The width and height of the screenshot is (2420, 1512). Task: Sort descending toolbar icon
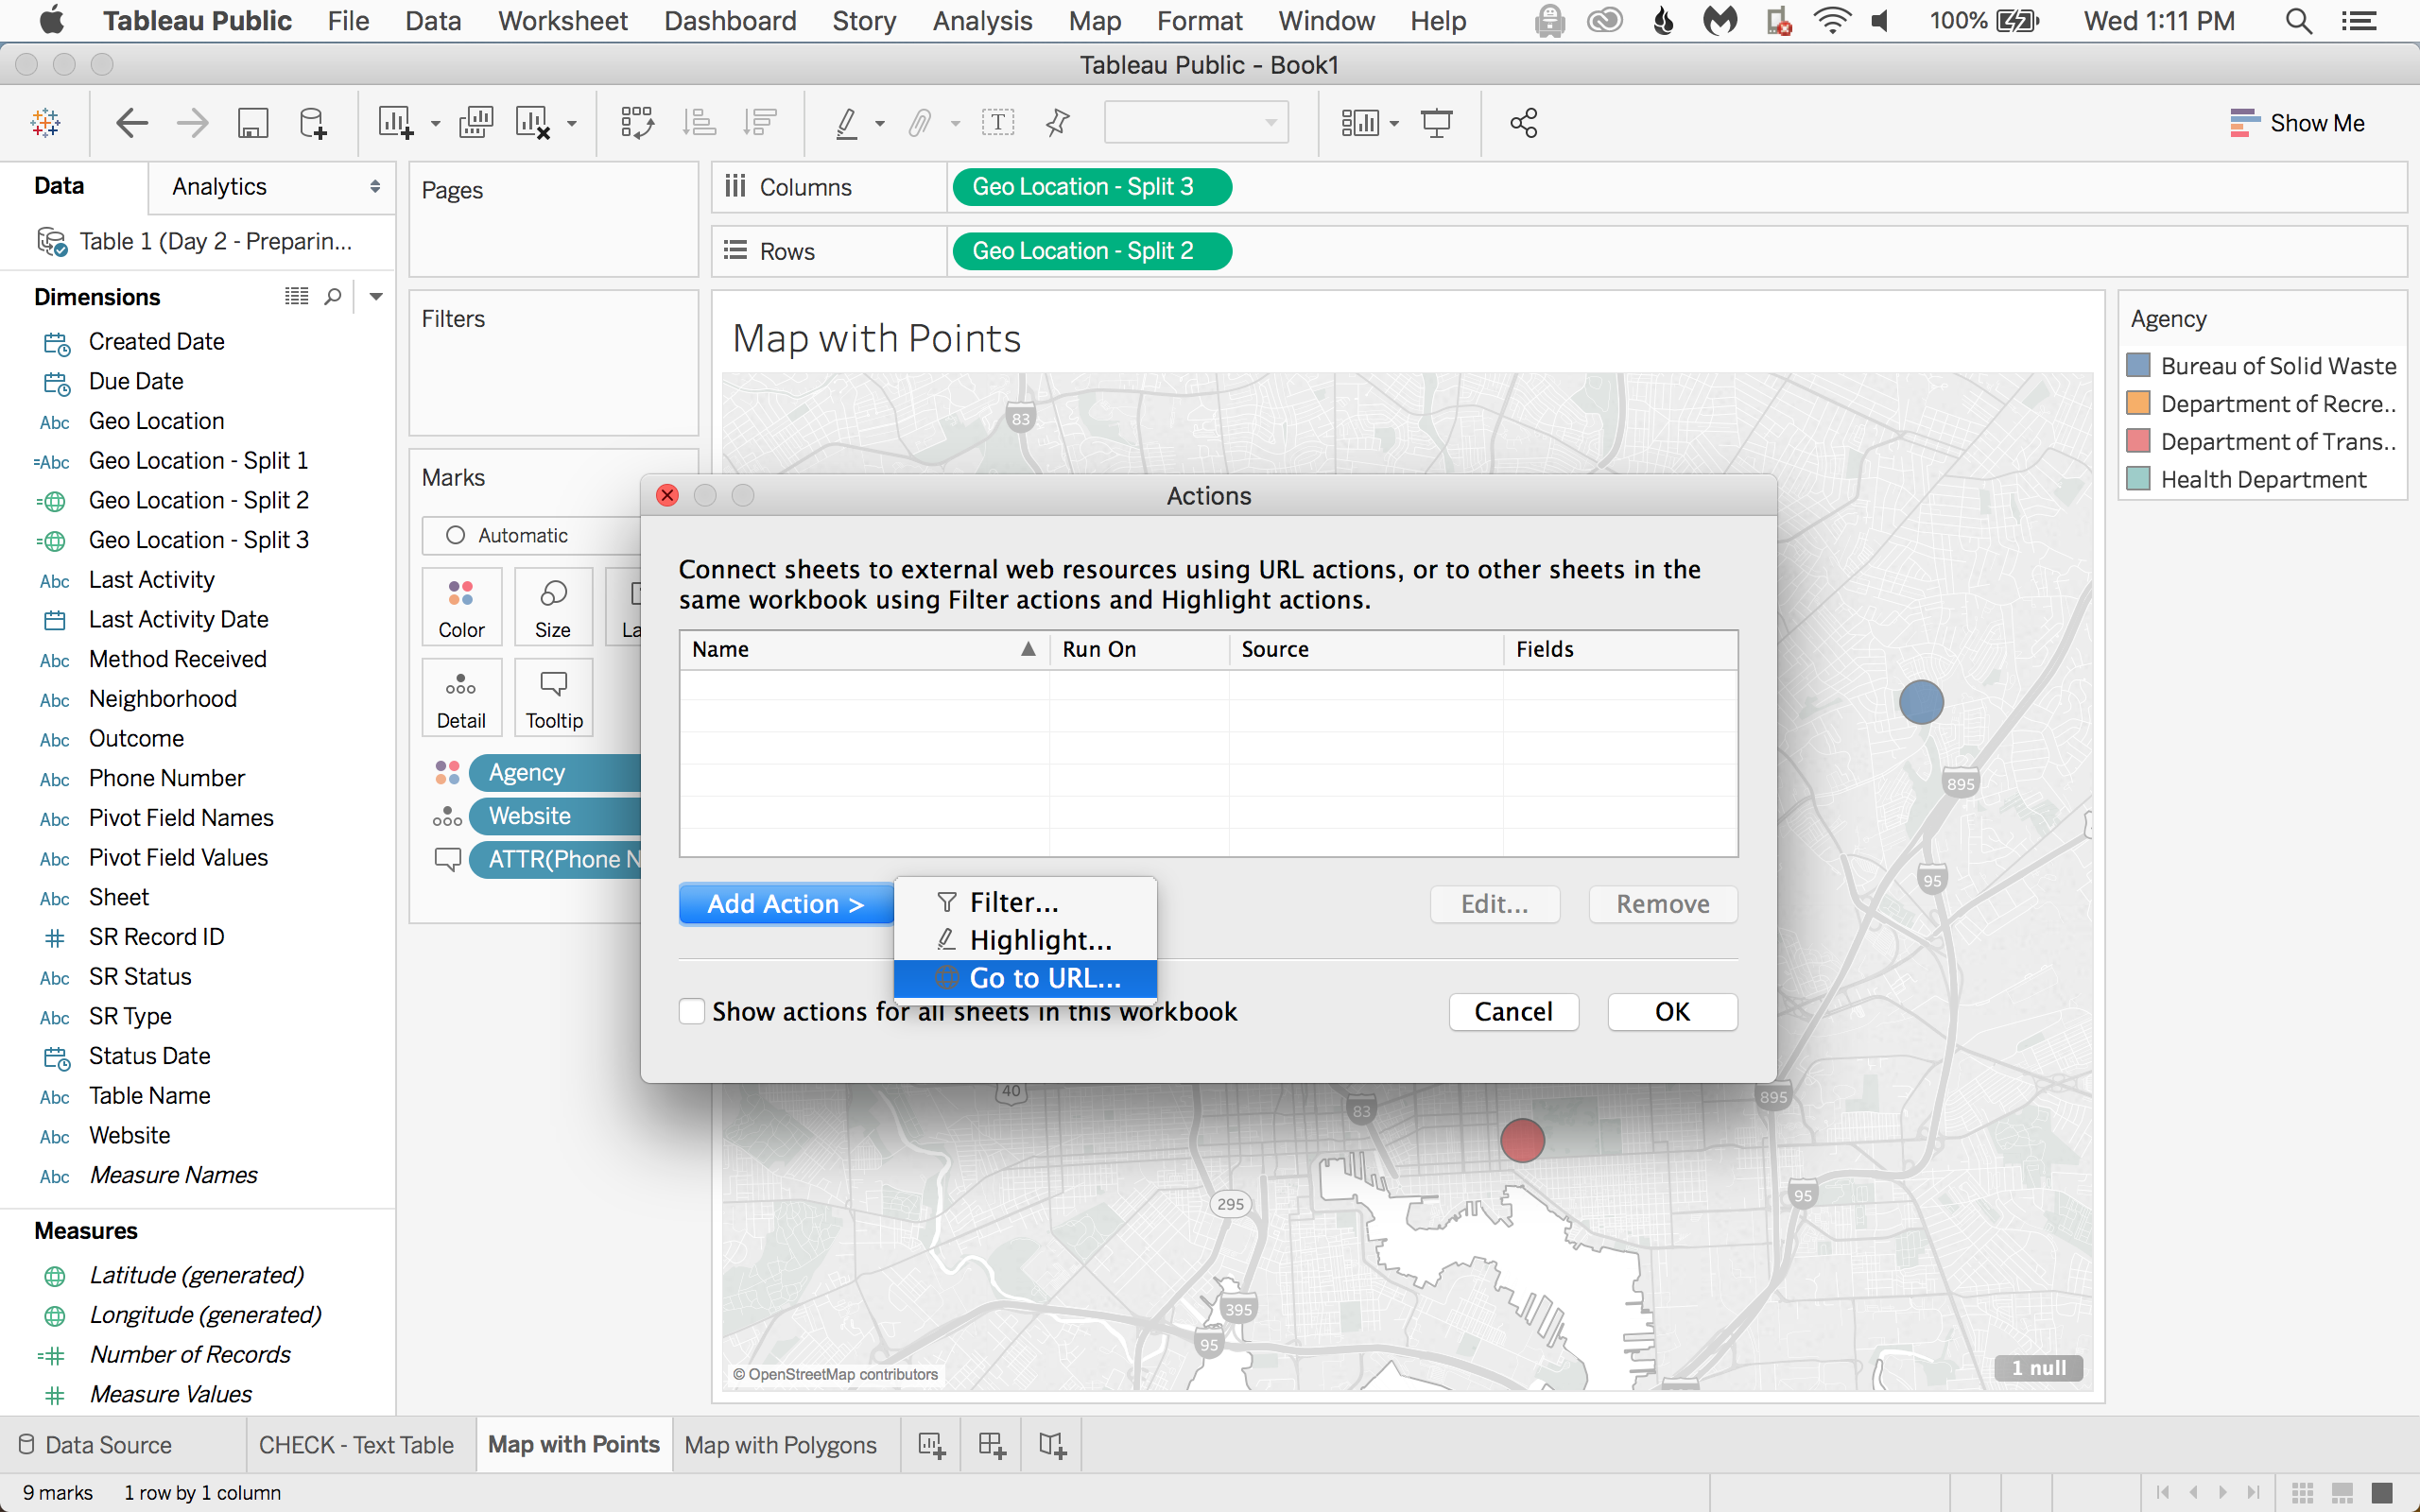click(760, 123)
